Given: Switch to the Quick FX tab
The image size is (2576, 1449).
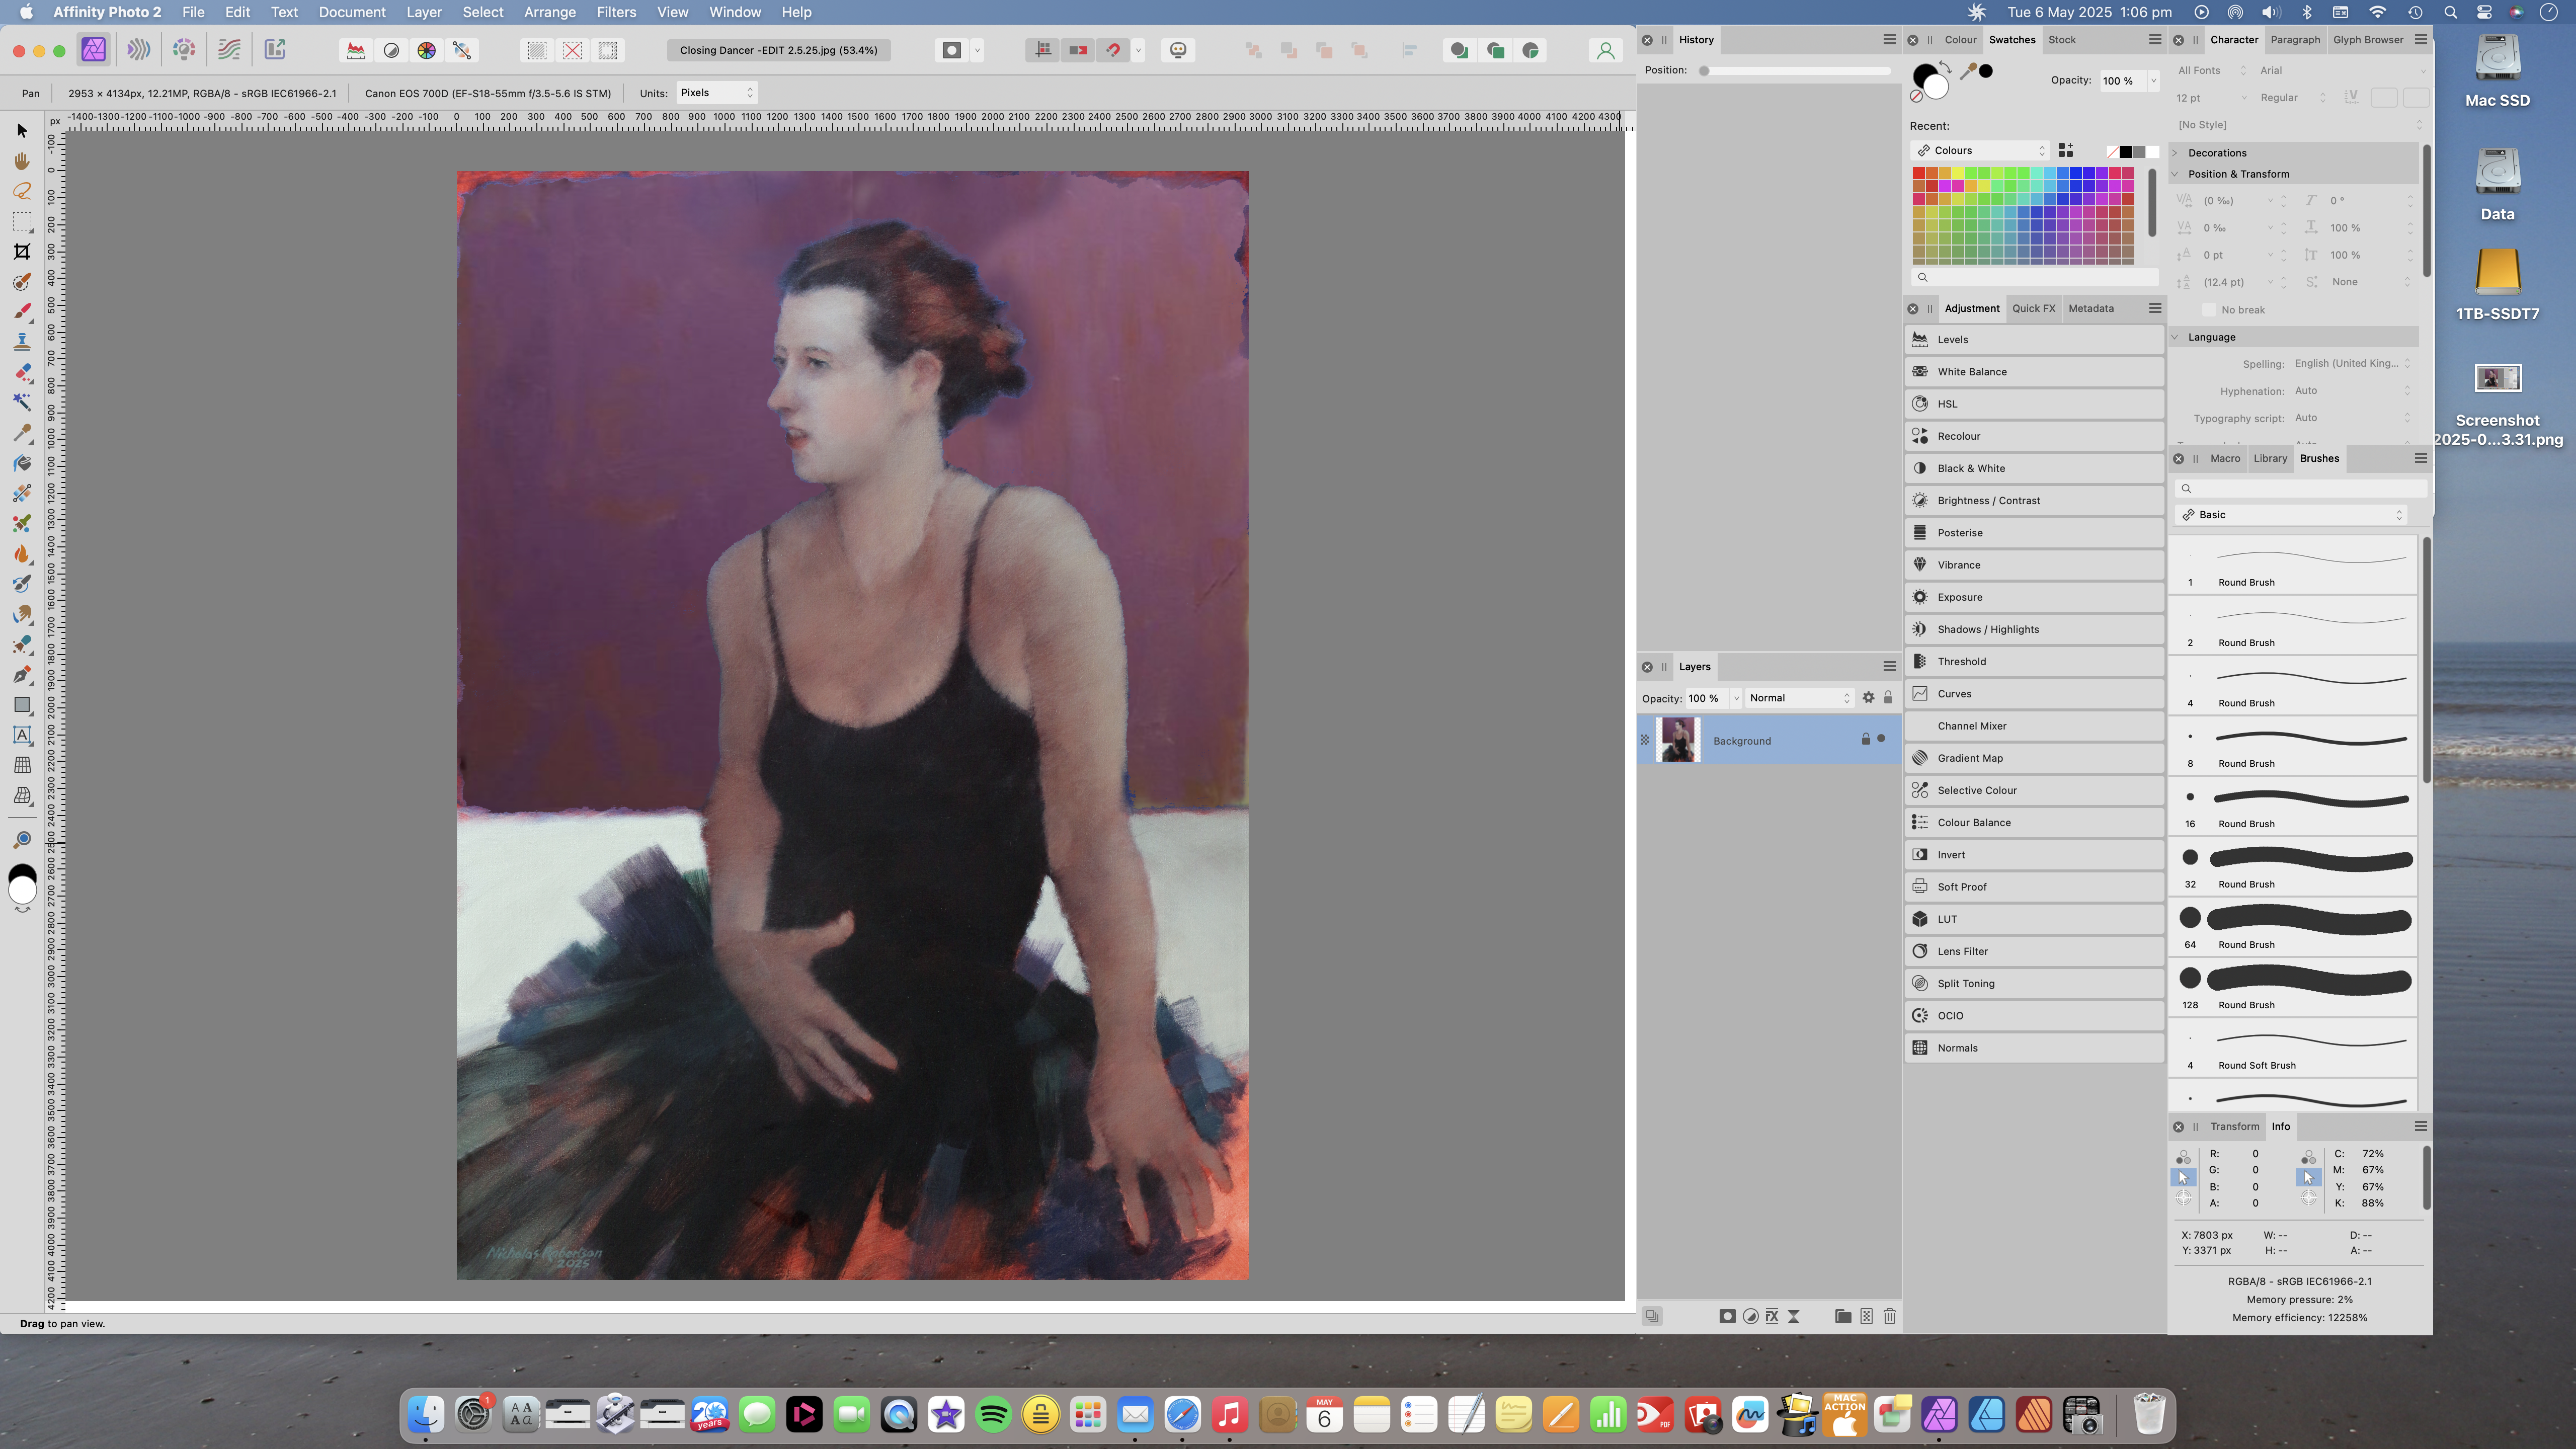Looking at the screenshot, I should [x=2033, y=308].
